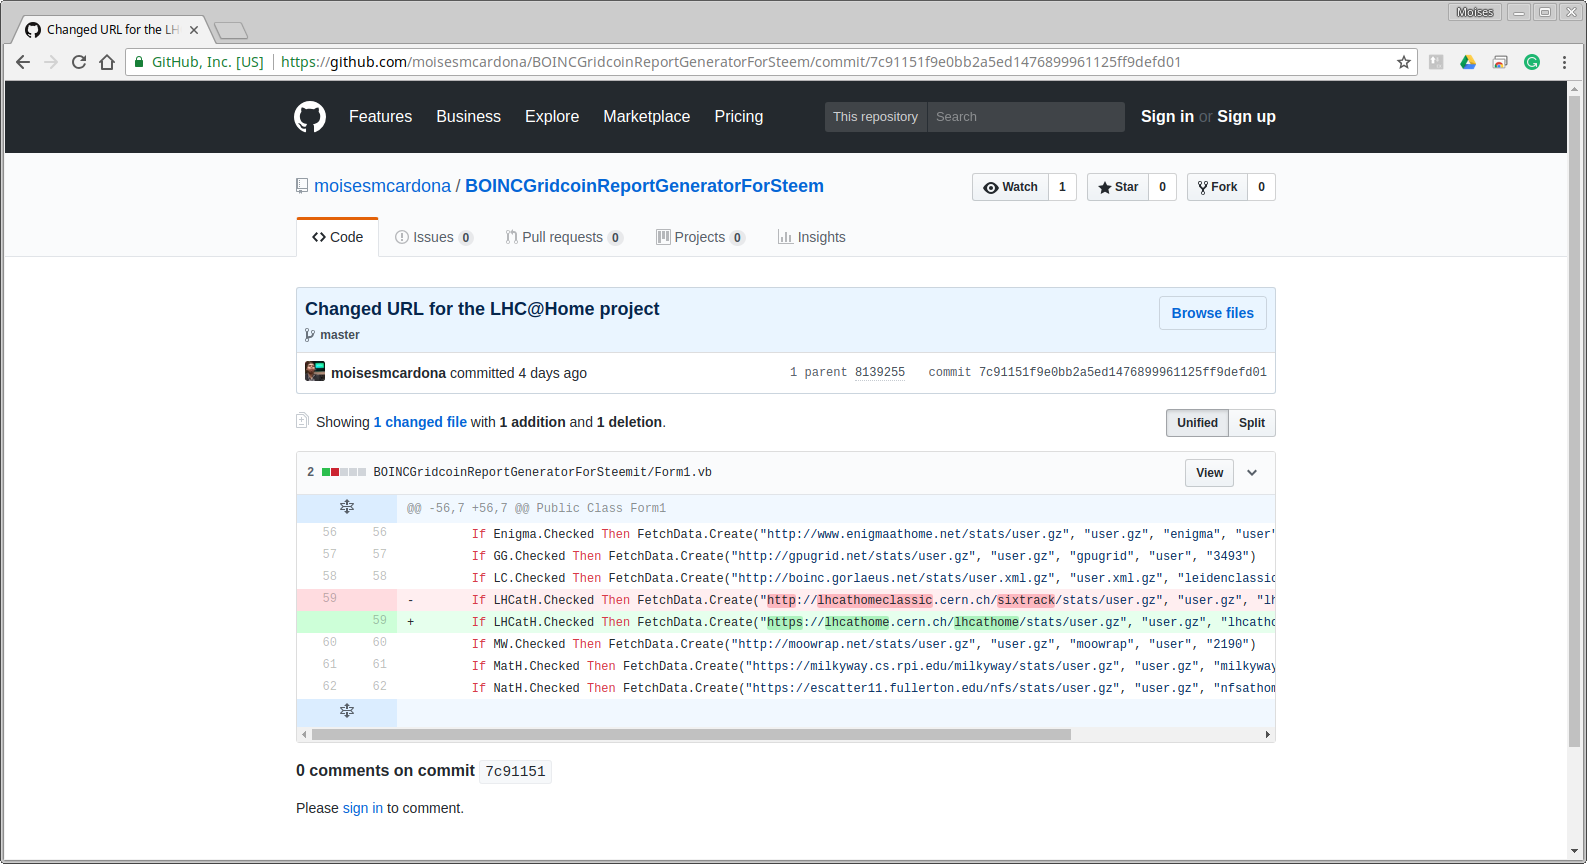Image resolution: width=1587 pixels, height=864 pixels.
Task: Expand diff lines below line 62
Action: click(x=347, y=711)
